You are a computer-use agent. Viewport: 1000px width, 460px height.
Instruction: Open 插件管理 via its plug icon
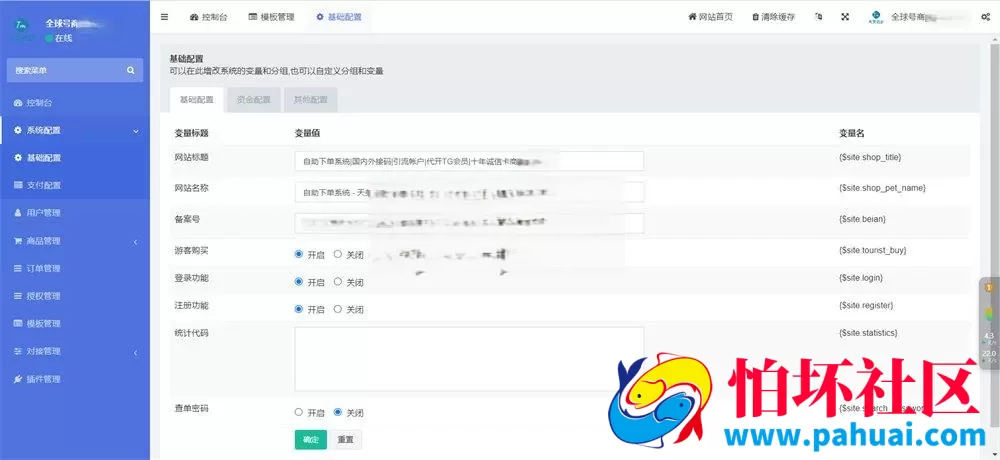pyautogui.click(x=18, y=379)
